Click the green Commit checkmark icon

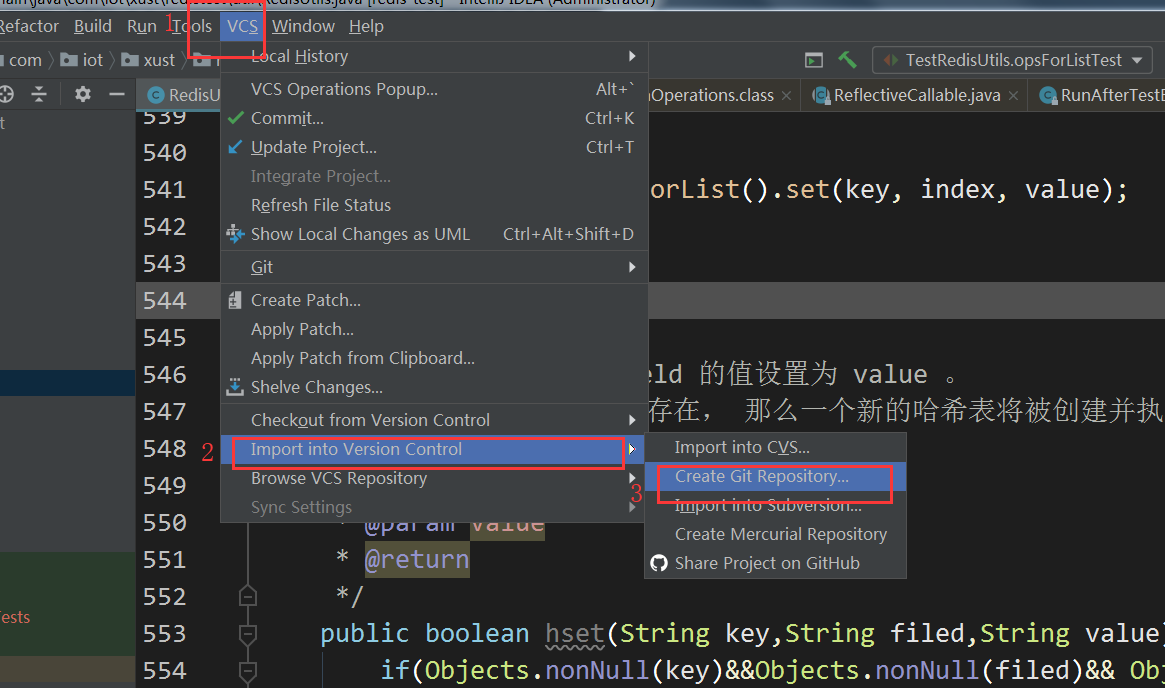[236, 118]
